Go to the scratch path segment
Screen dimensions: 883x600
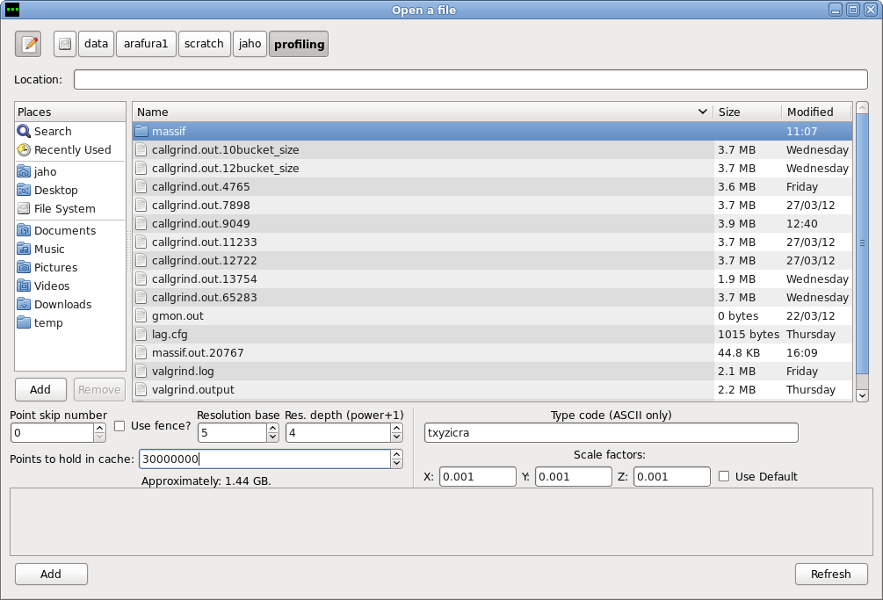click(204, 44)
